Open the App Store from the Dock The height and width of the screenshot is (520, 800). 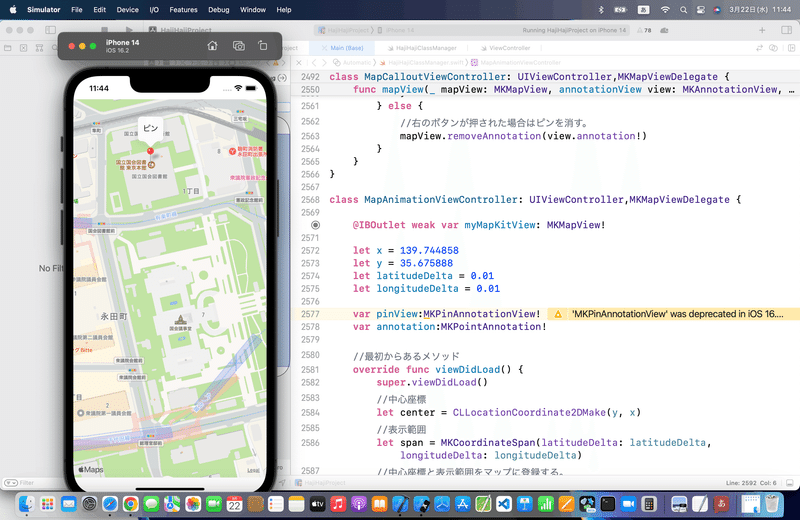point(462,504)
